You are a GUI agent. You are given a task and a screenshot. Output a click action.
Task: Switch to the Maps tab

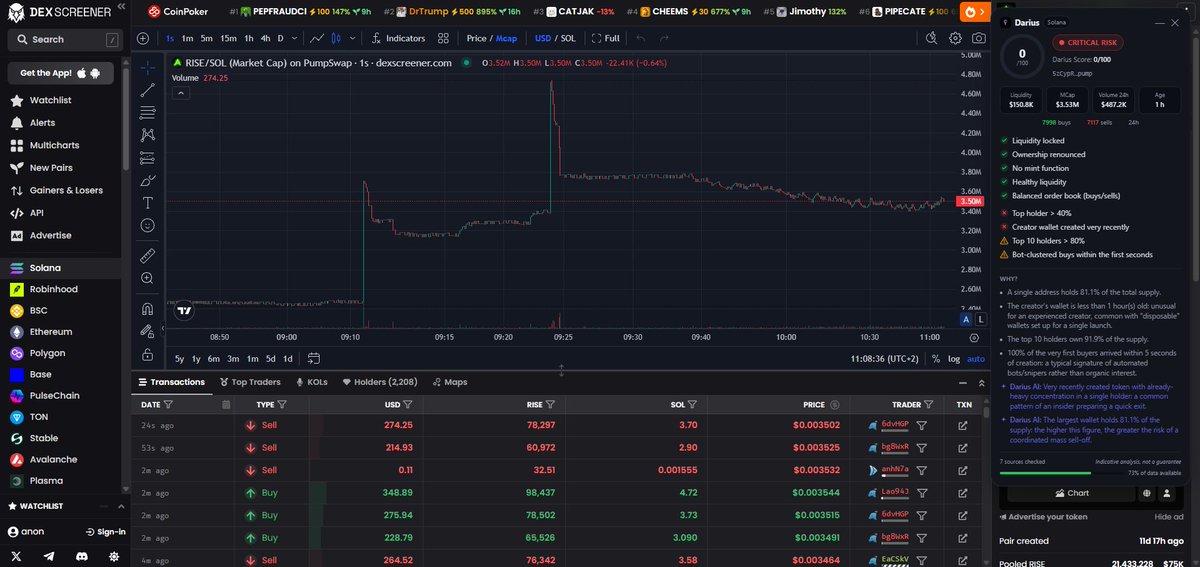[x=449, y=382]
